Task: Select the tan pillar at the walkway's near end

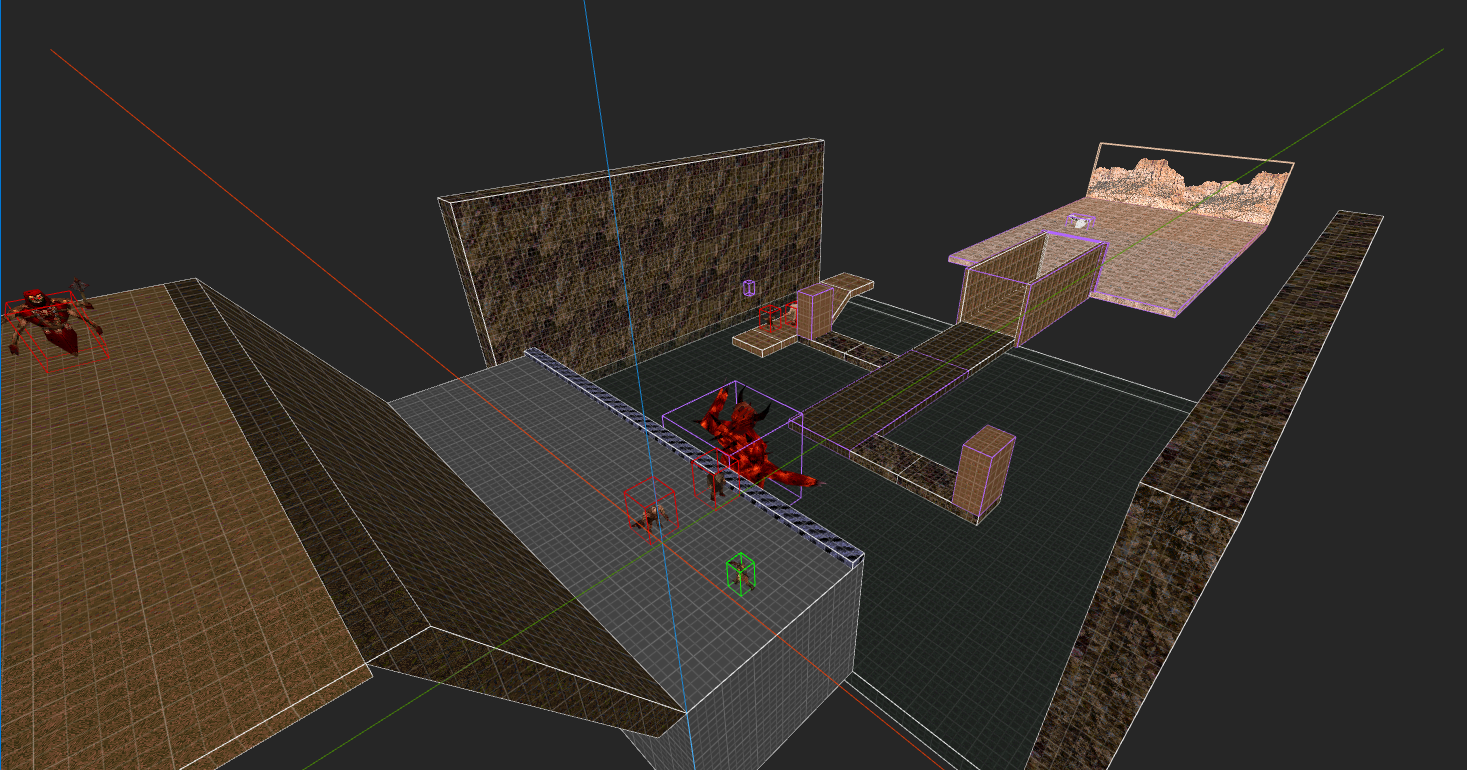Action: (984, 474)
